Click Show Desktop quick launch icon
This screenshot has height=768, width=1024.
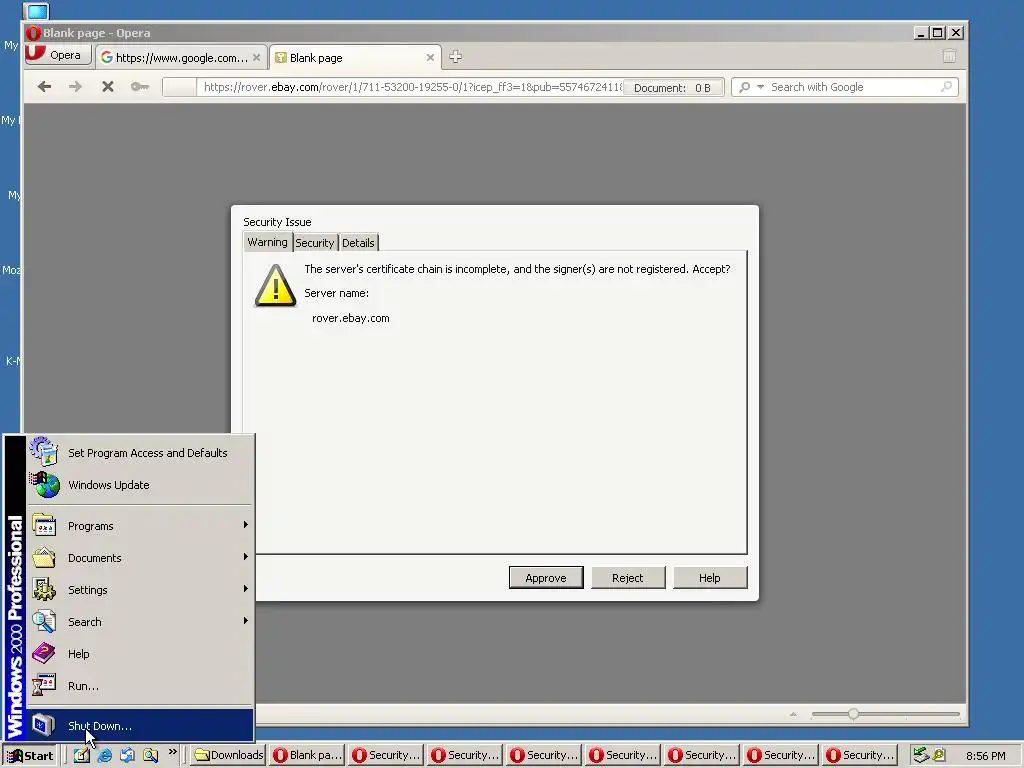(81, 756)
